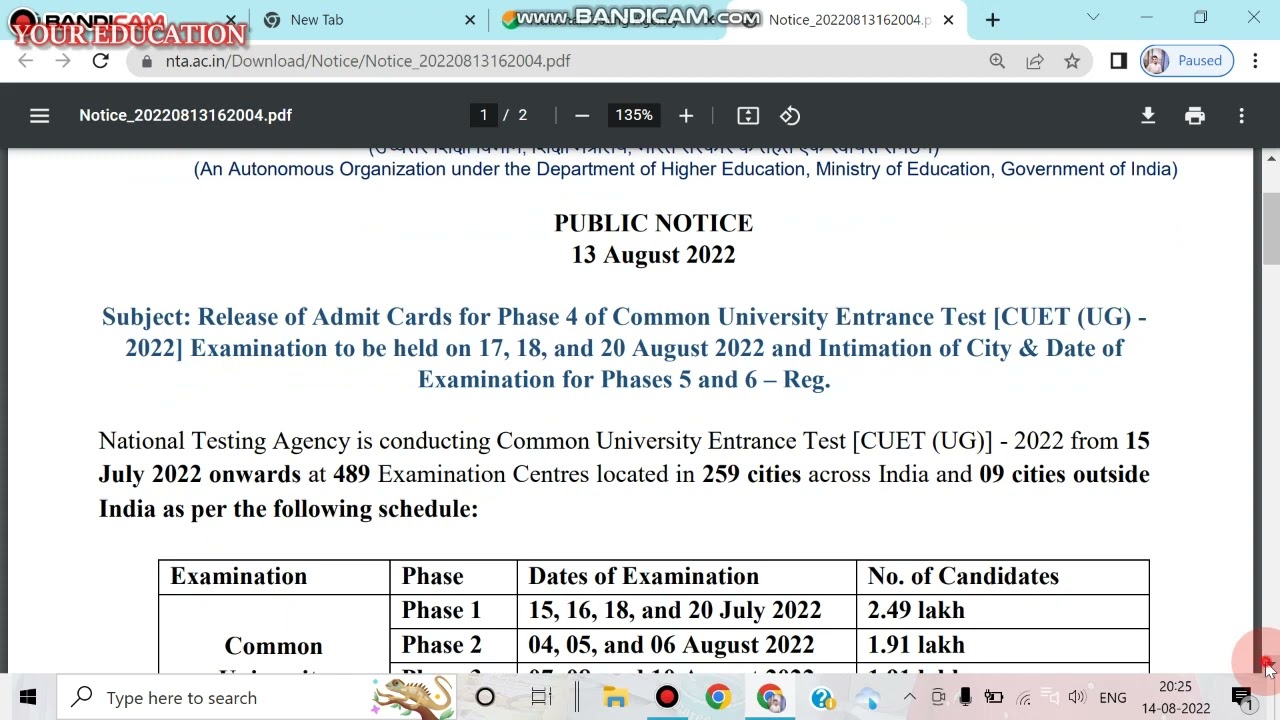Image resolution: width=1280 pixels, height=720 pixels.
Task: Reload the current page
Action: (100, 61)
